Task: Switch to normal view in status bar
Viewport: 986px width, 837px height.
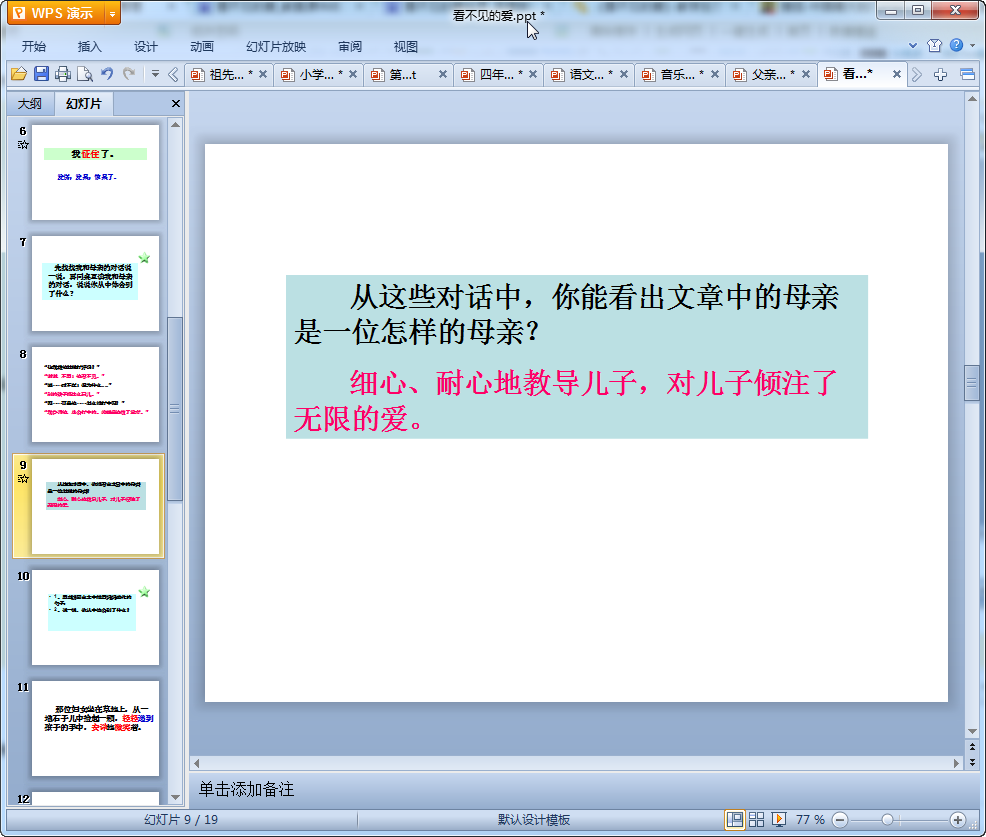Action: pyautogui.click(x=735, y=819)
